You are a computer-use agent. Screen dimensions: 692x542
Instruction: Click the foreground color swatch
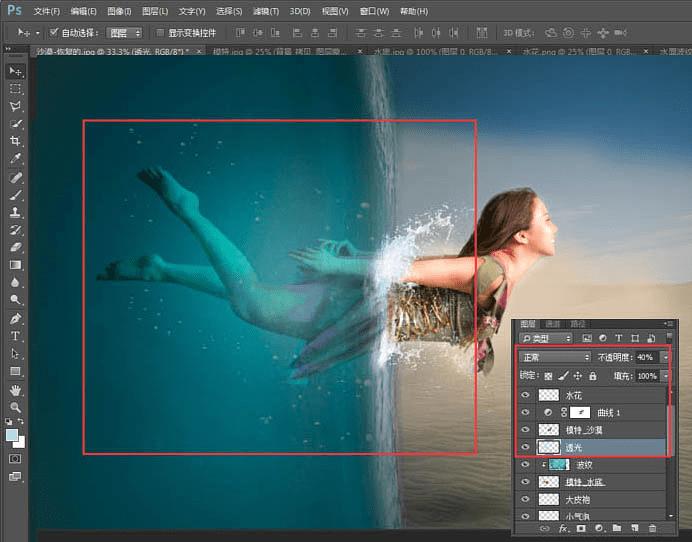pyautogui.click(x=12, y=434)
